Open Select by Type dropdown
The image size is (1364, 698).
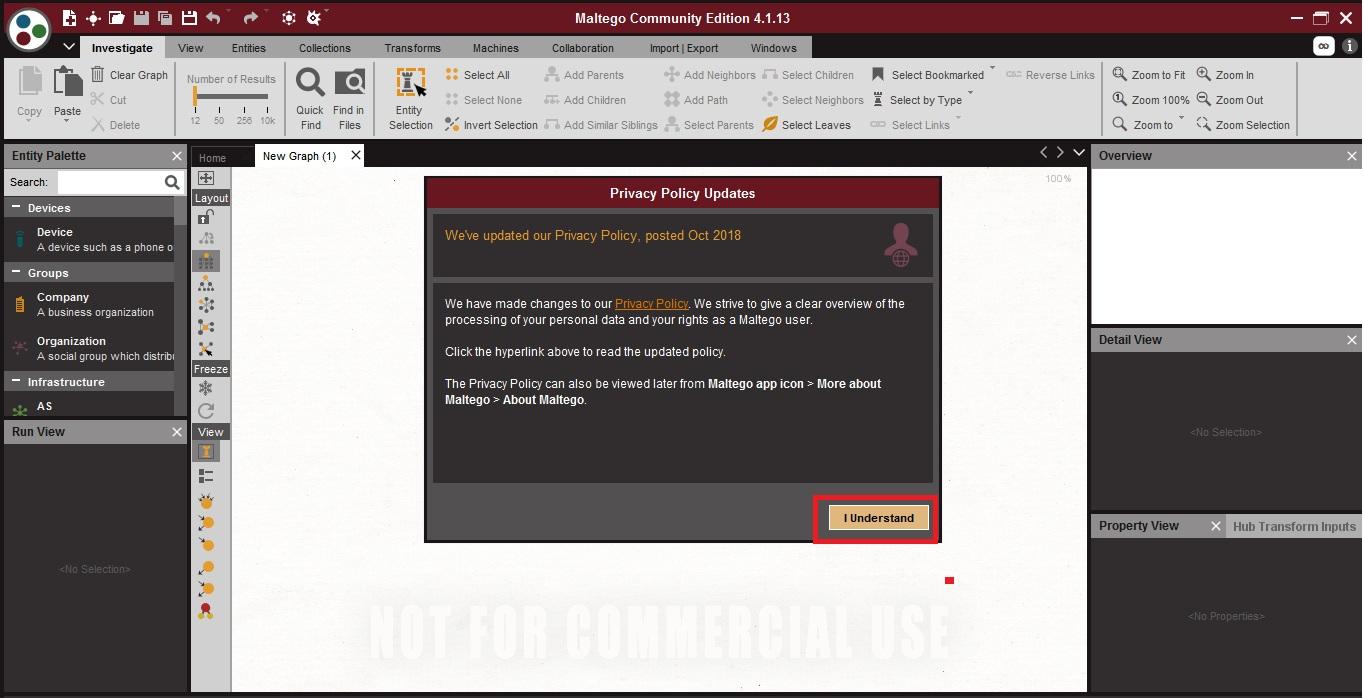pos(970,93)
